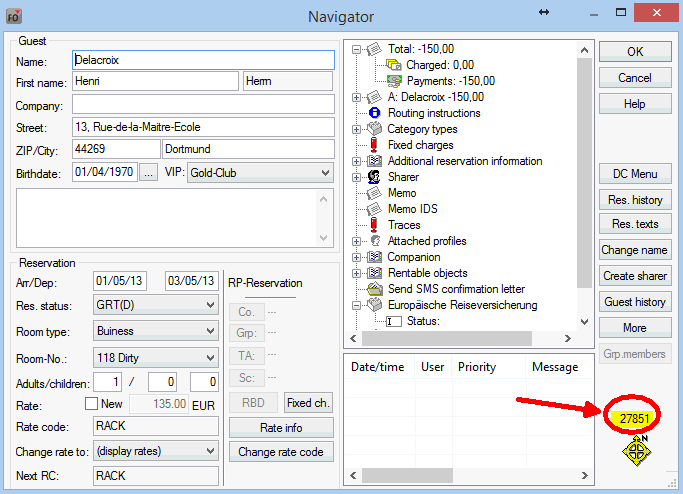This screenshot has height=494, width=683.
Task: Select the Memo IDS tree item
Action: [x=412, y=209]
